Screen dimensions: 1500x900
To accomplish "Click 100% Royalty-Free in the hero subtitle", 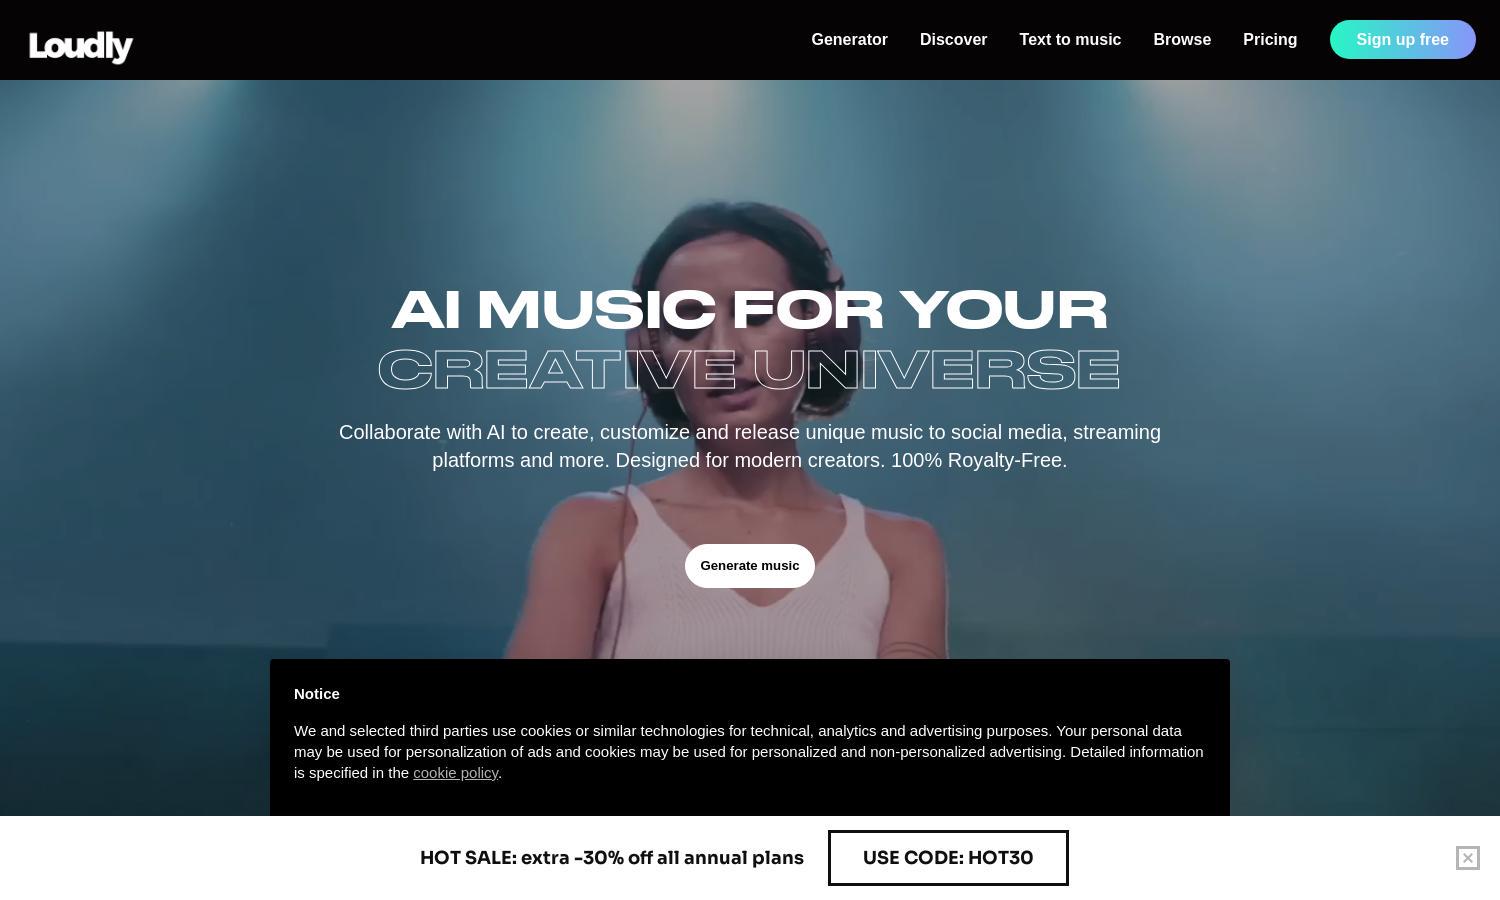I will [x=979, y=460].
